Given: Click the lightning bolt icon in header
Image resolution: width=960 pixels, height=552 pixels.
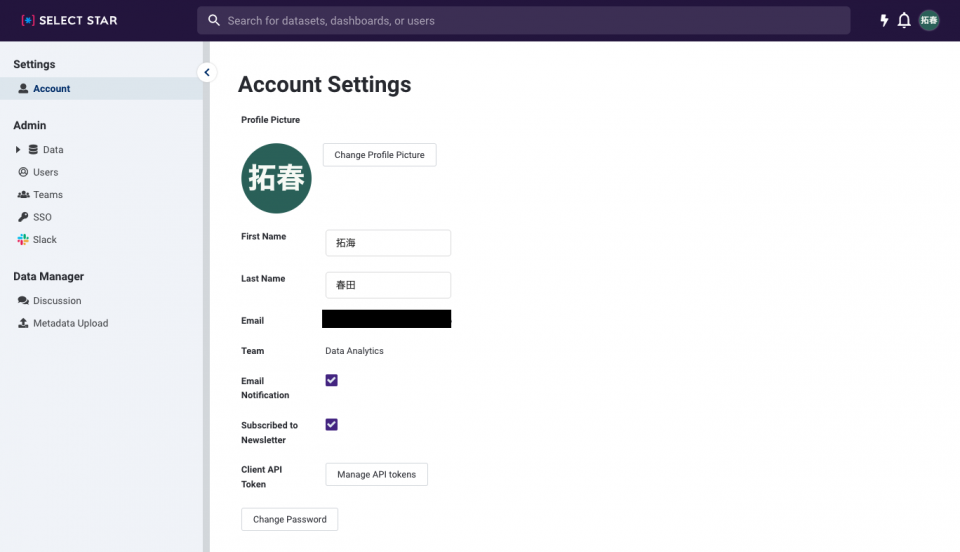Looking at the screenshot, I should 884,20.
